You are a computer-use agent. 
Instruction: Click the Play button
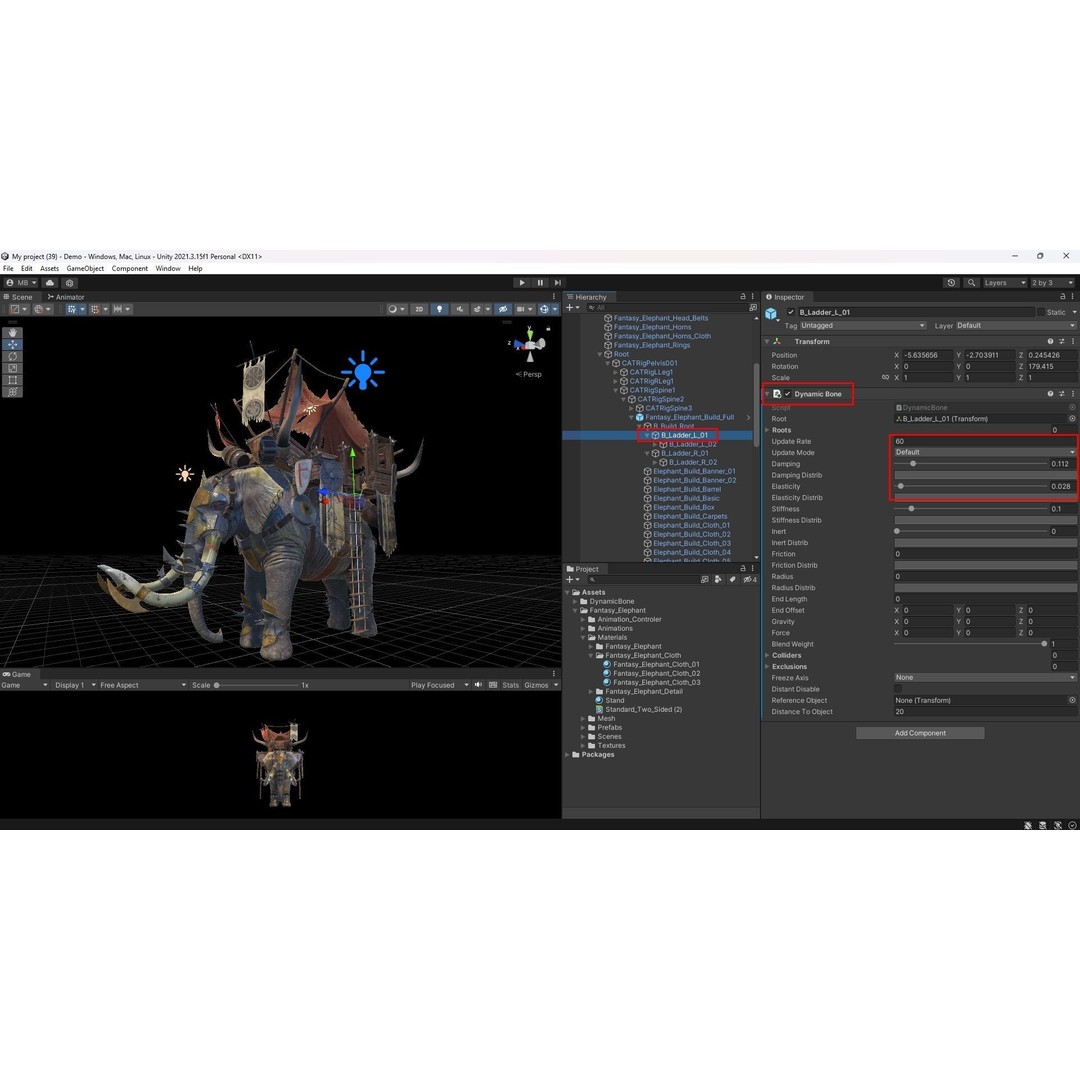(x=522, y=282)
